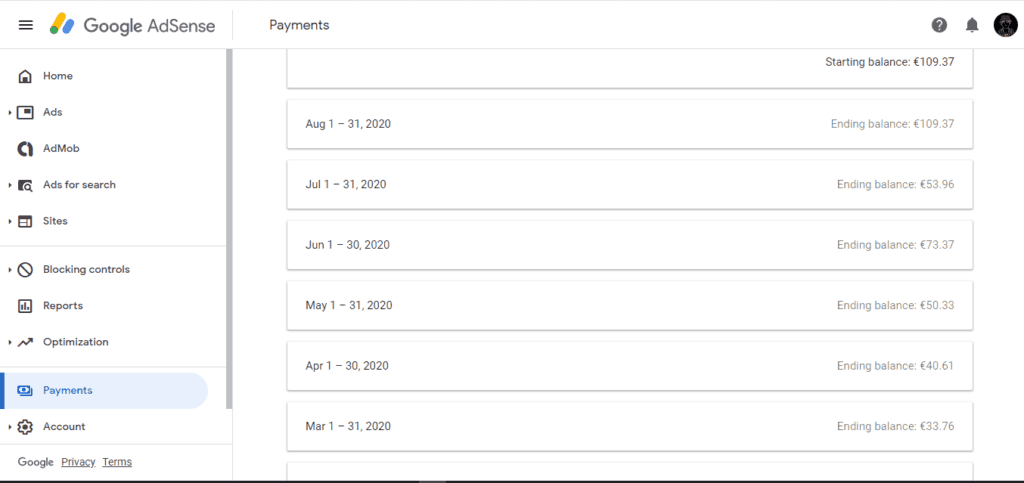Open the account profile avatar
1024x483 pixels.
click(x=1006, y=25)
